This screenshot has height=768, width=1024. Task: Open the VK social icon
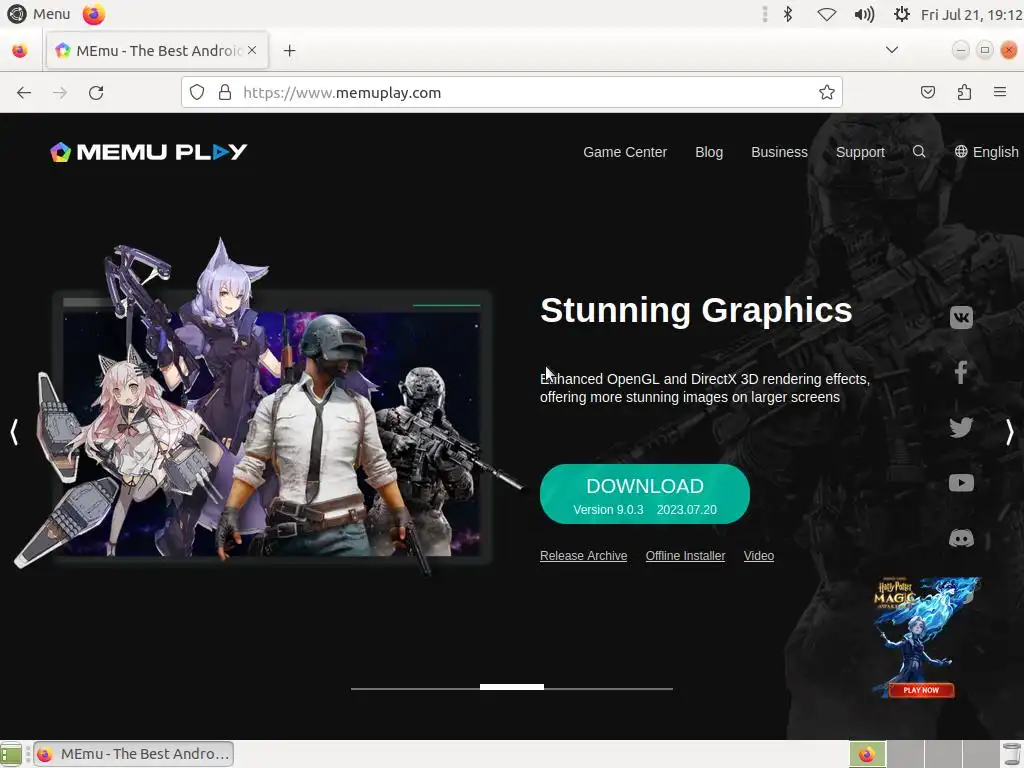(961, 318)
